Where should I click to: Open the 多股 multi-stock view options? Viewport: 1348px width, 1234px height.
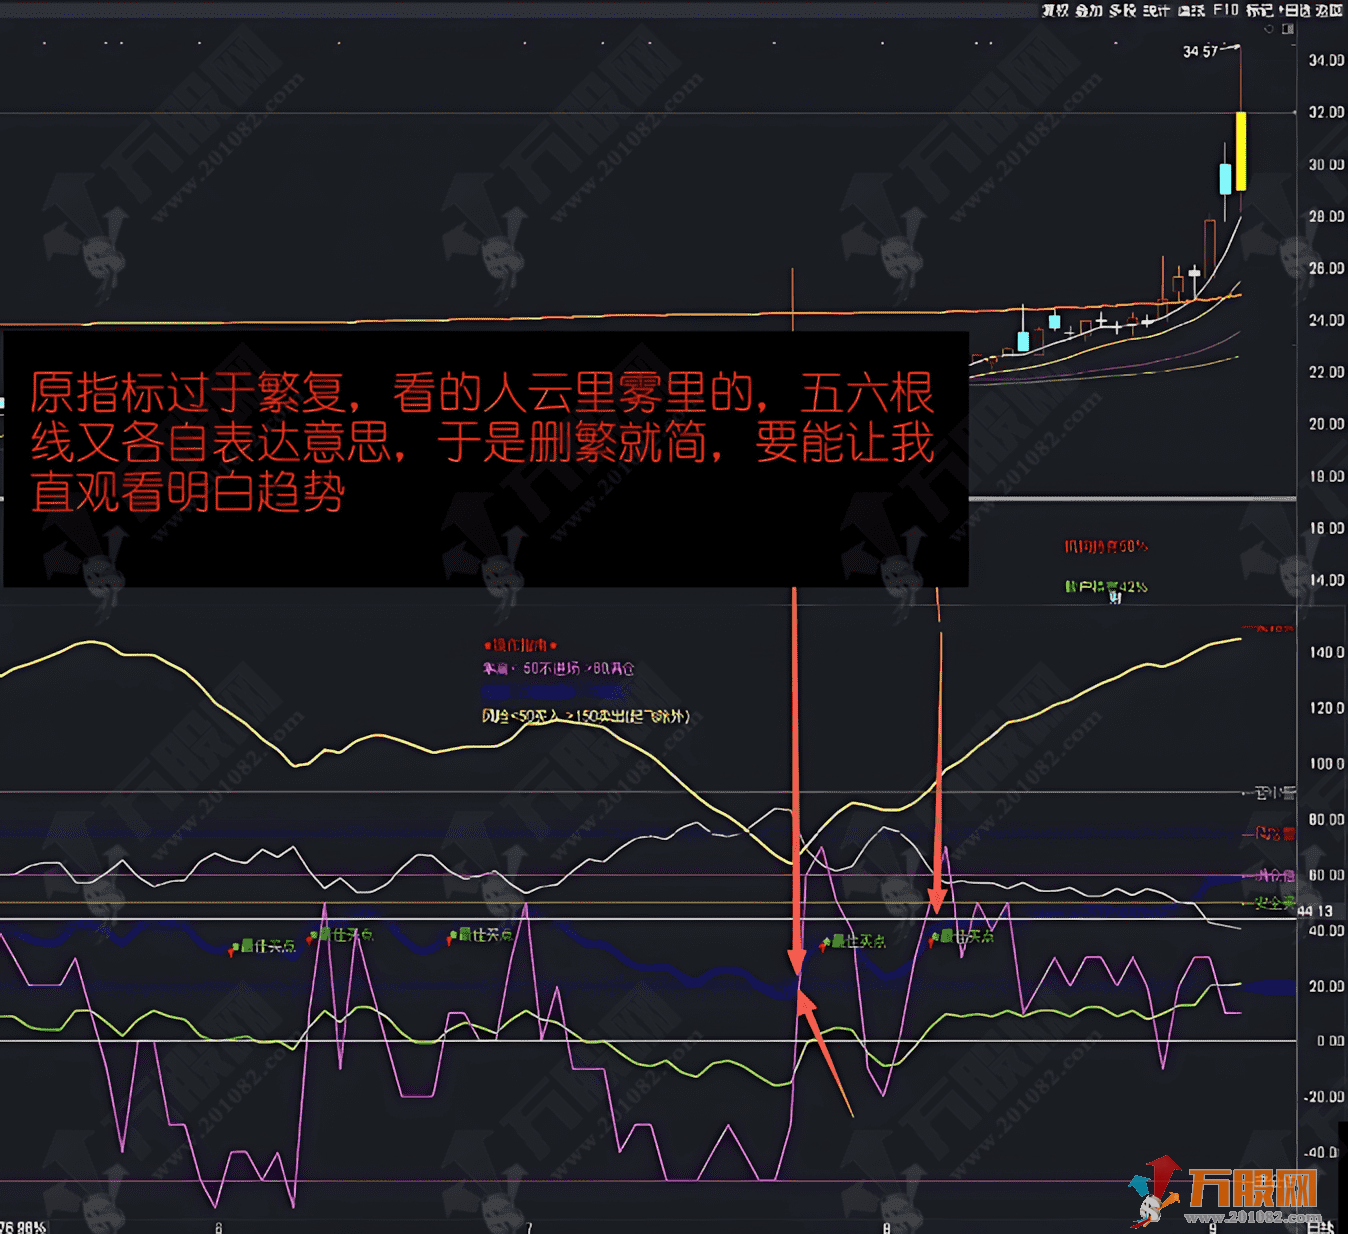point(1123,12)
